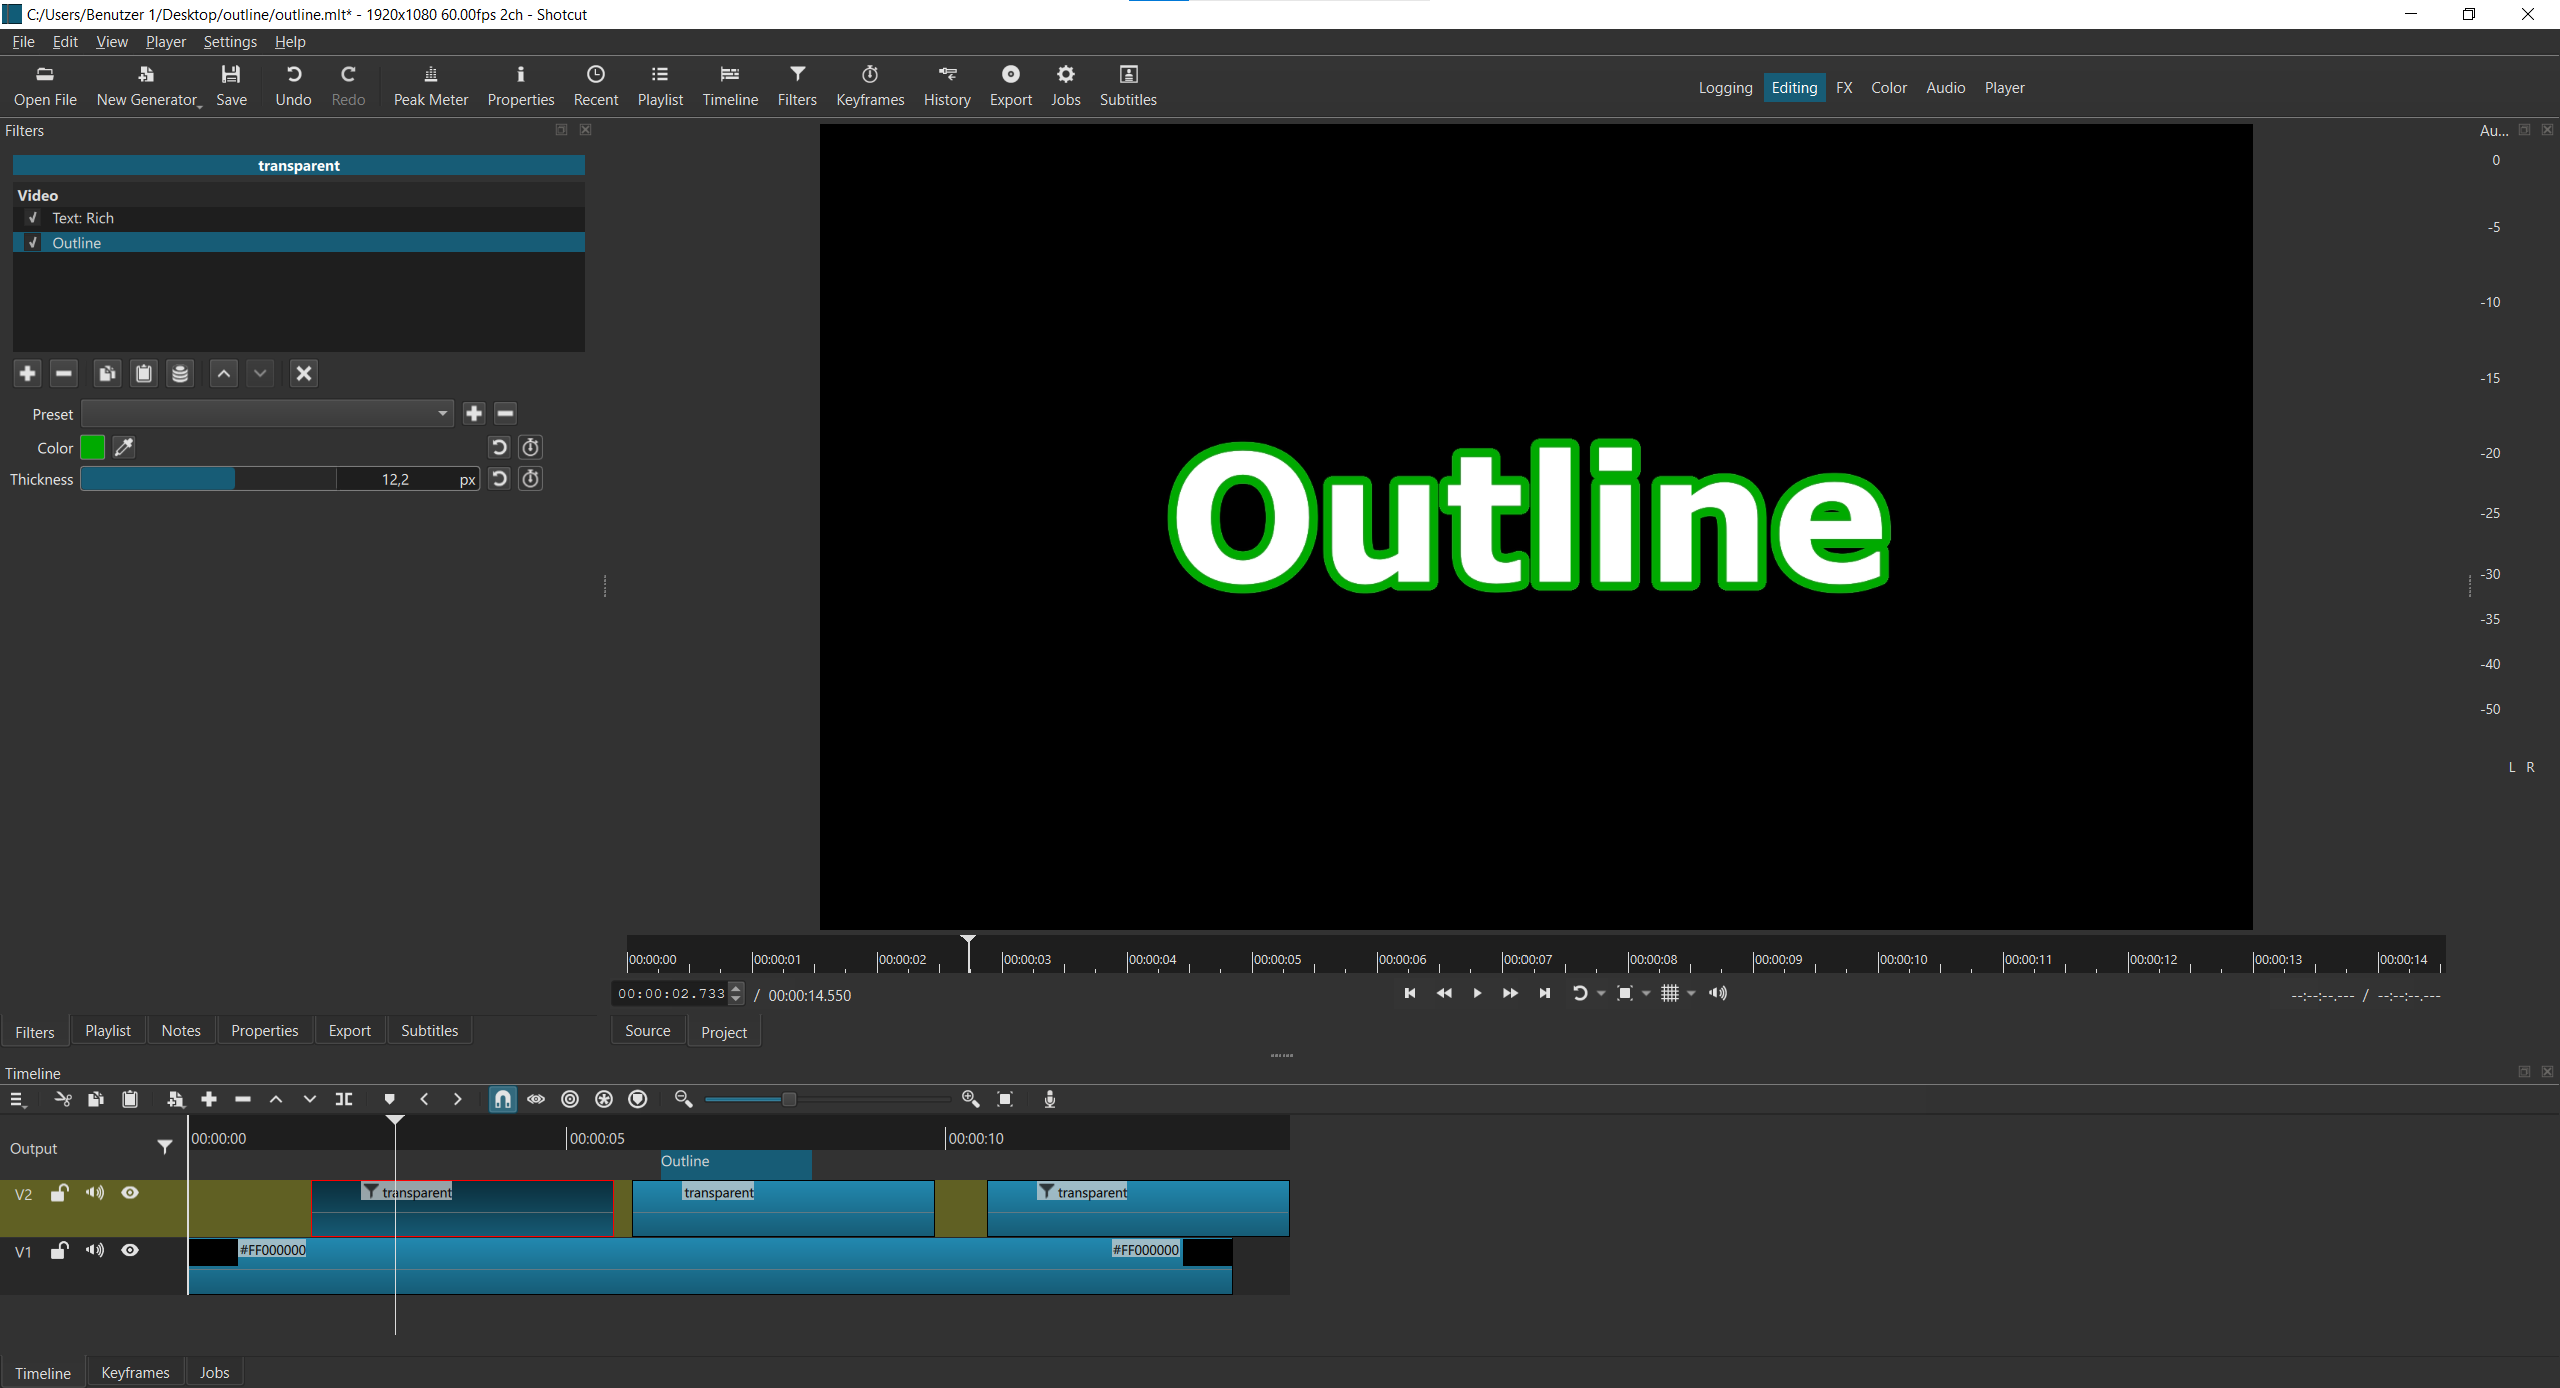2560x1388 pixels.
Task: Toggle timeline snapping magnet icon
Action: [502, 1099]
